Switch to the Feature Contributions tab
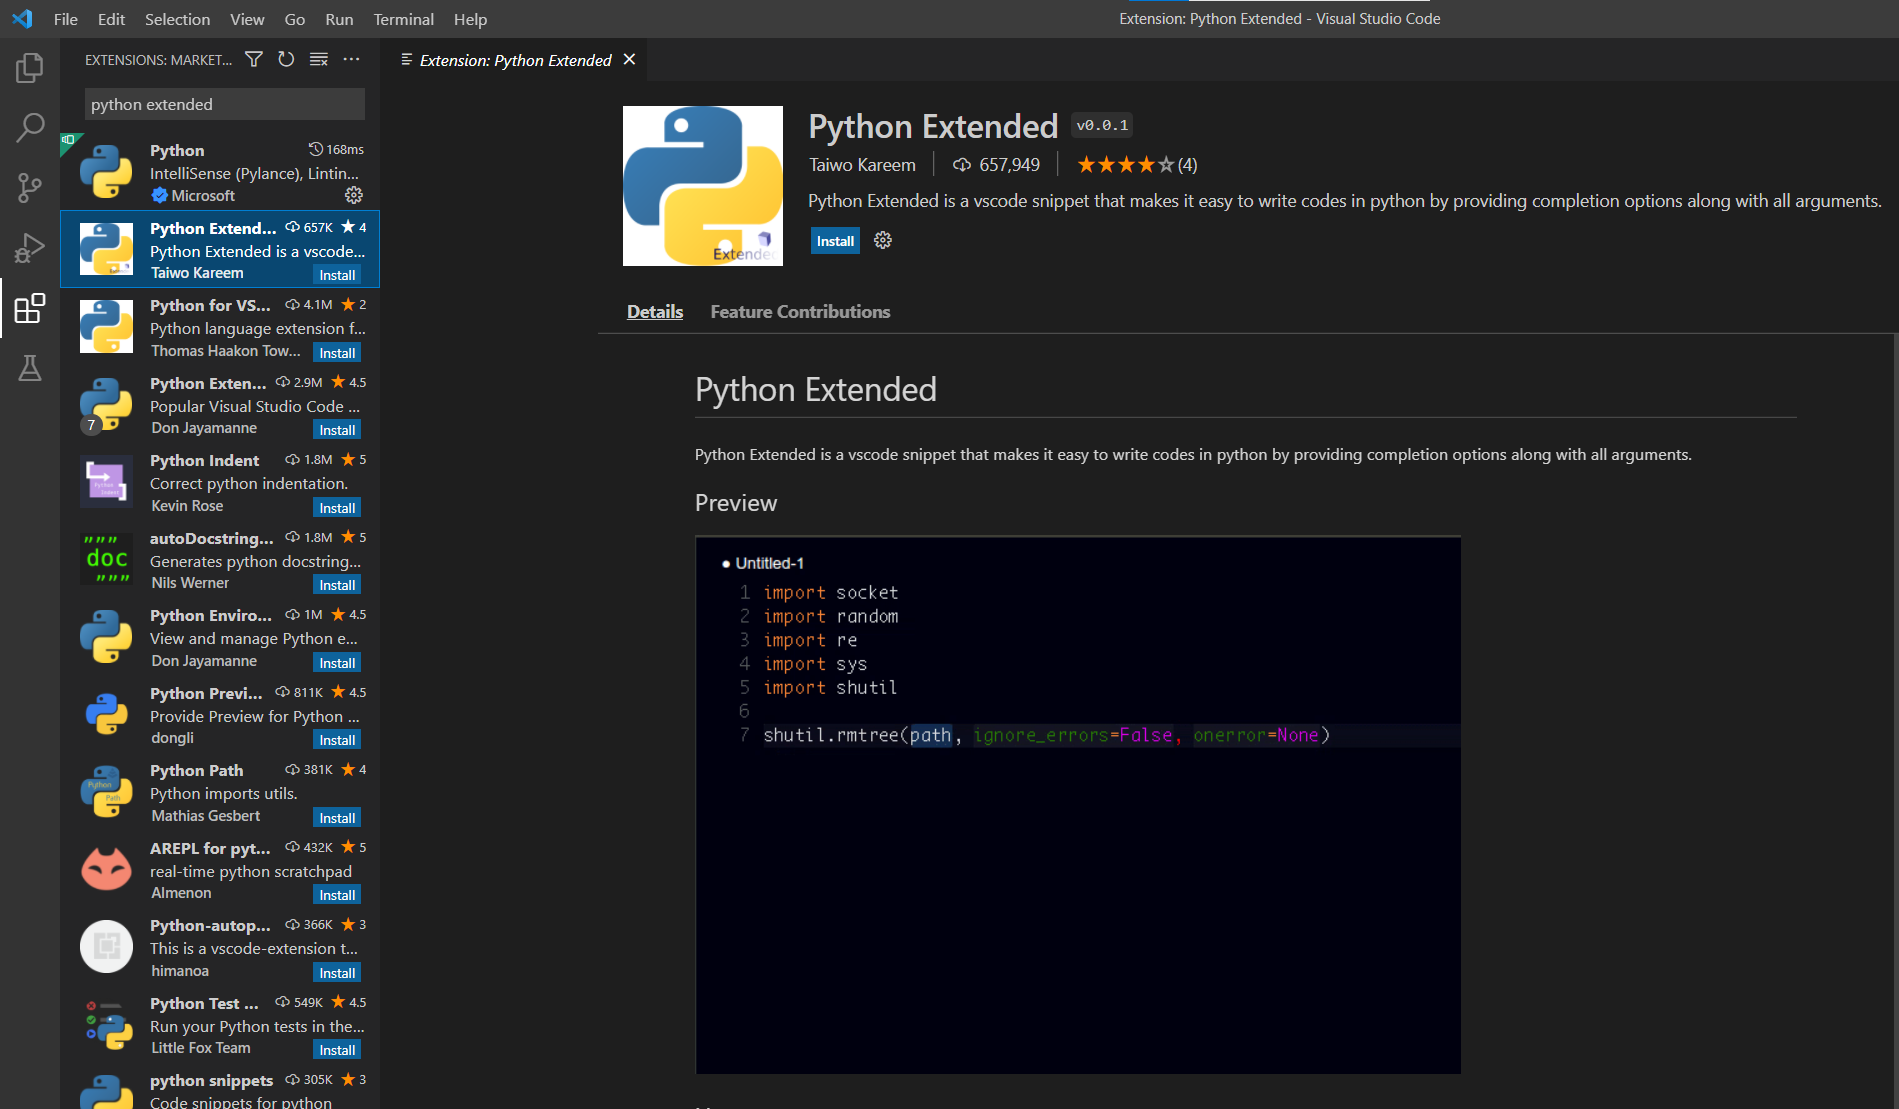The width and height of the screenshot is (1899, 1109). (x=800, y=312)
